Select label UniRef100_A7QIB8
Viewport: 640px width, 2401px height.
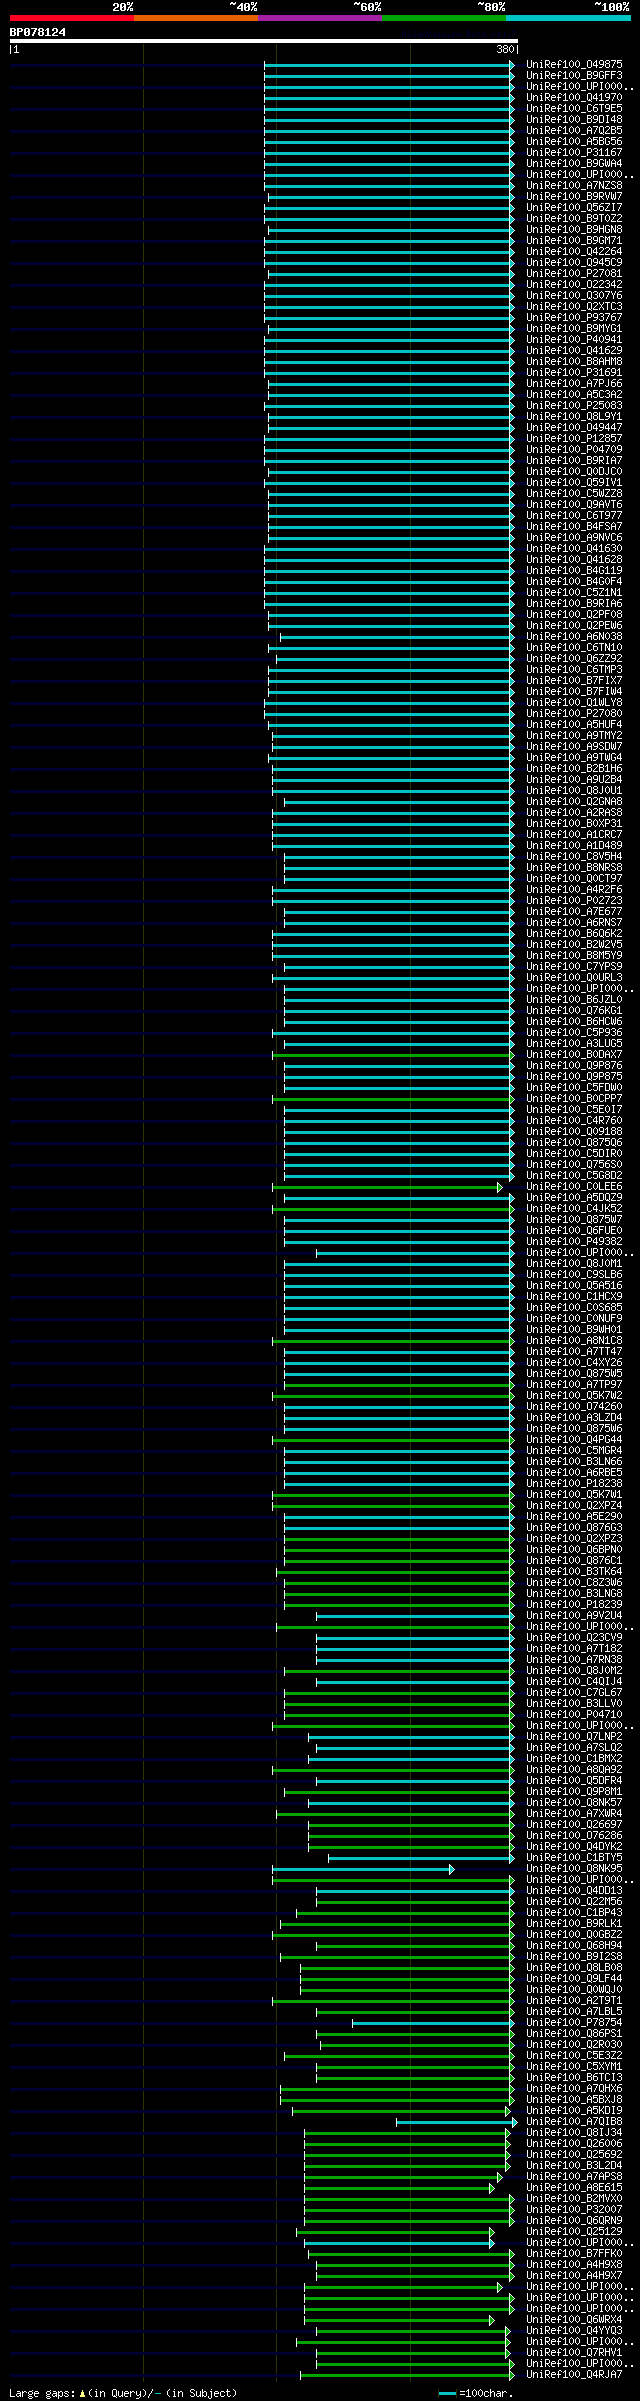[x=574, y=2121]
